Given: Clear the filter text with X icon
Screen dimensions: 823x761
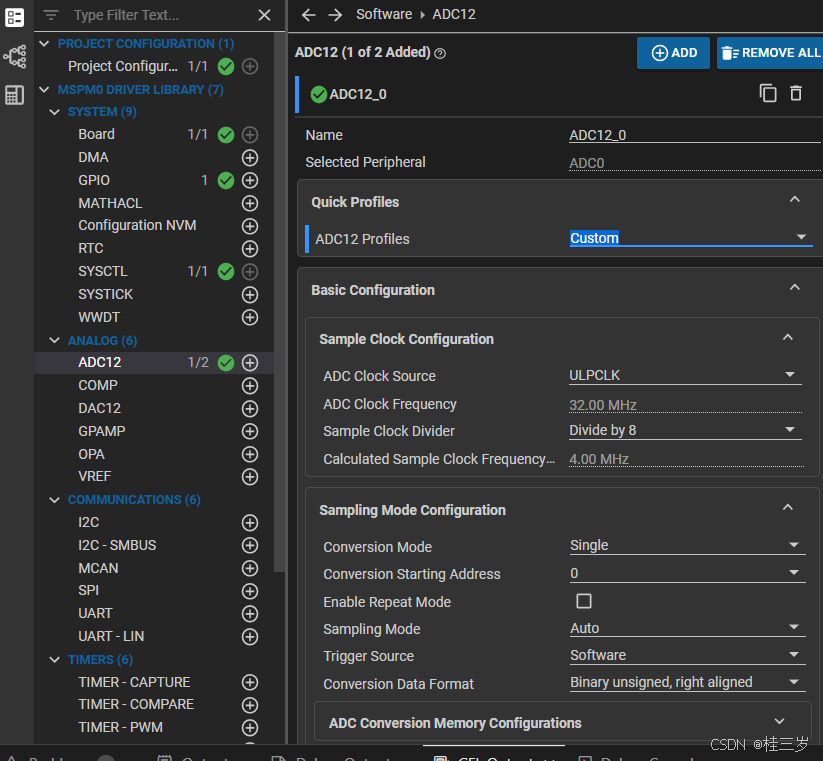Looking at the screenshot, I should tap(265, 15).
